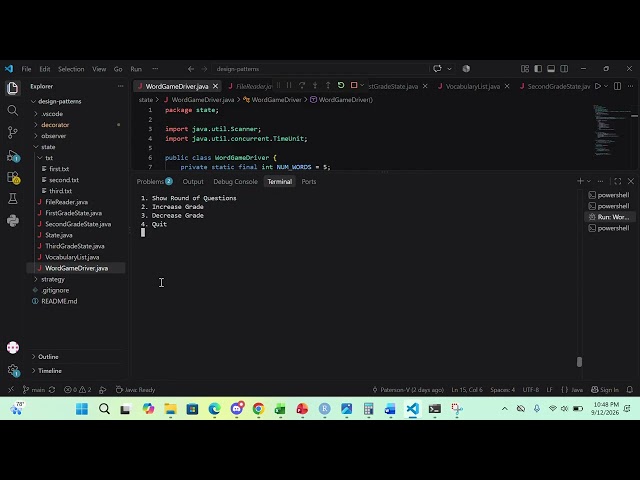The height and width of the screenshot is (480, 640).
Task: Click the debug Step Into icon
Action: point(315,85)
